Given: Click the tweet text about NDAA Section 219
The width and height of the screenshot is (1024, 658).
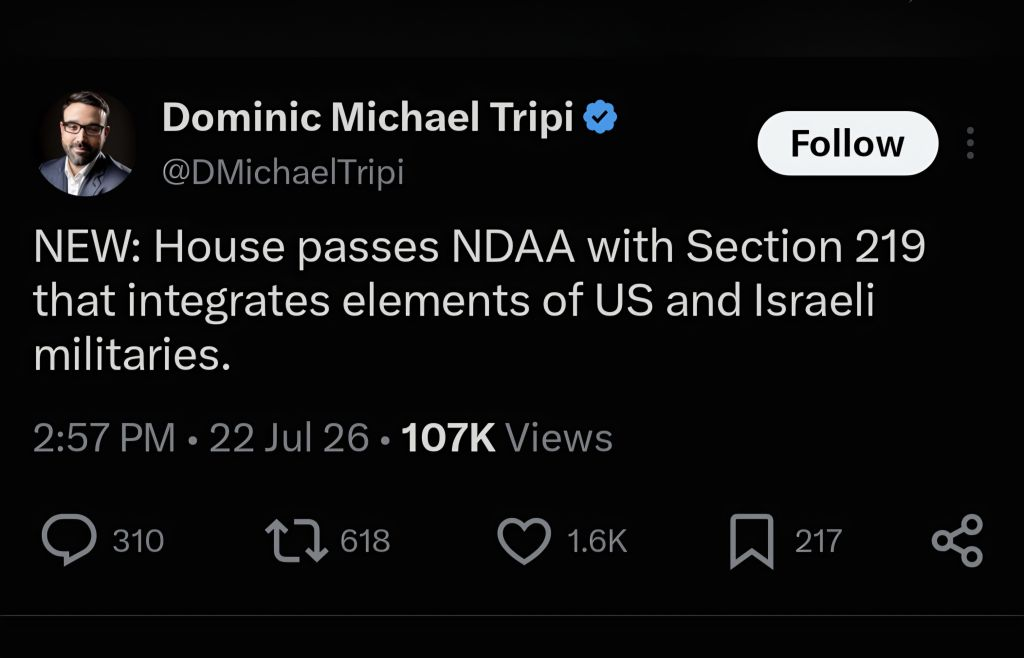Looking at the screenshot, I should pos(479,300).
